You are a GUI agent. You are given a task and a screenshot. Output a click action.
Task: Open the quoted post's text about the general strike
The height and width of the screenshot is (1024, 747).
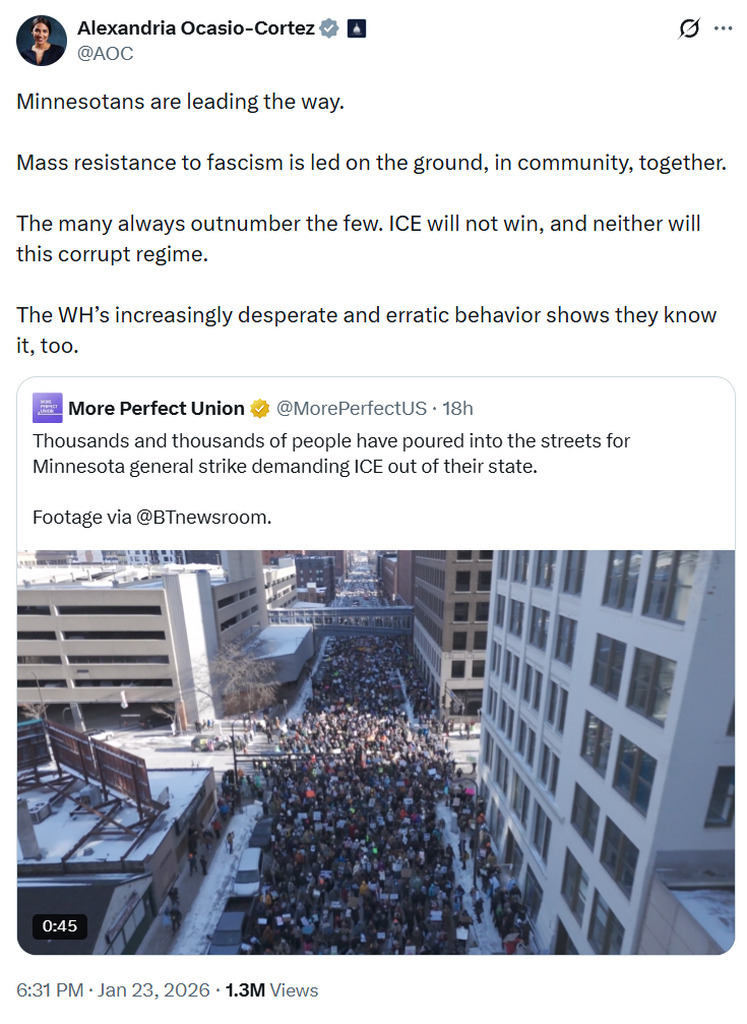click(331, 453)
